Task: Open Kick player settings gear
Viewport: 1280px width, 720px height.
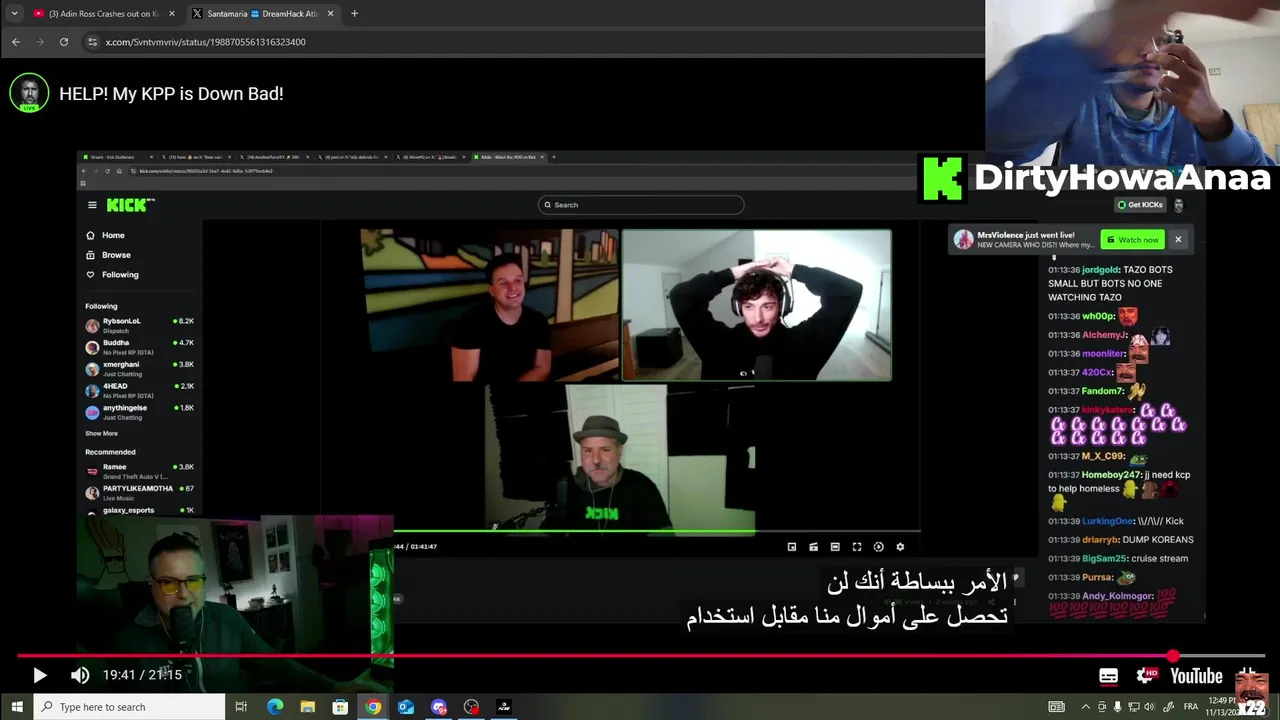Action: pos(900,547)
